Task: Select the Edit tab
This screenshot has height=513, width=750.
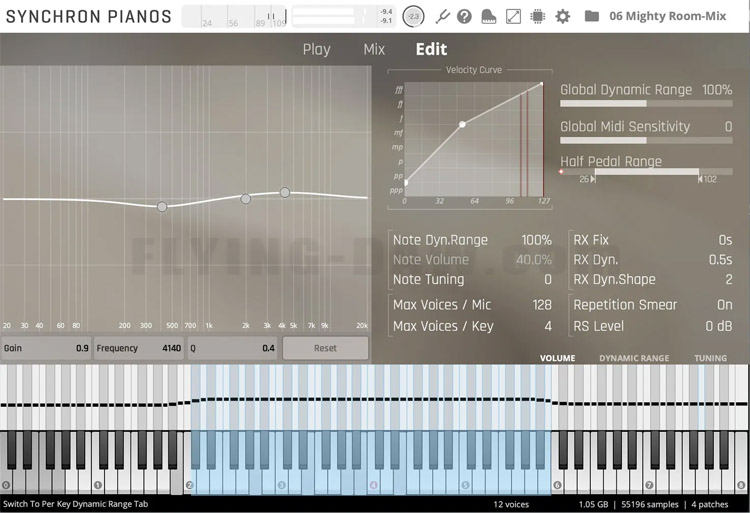Action: pos(431,49)
